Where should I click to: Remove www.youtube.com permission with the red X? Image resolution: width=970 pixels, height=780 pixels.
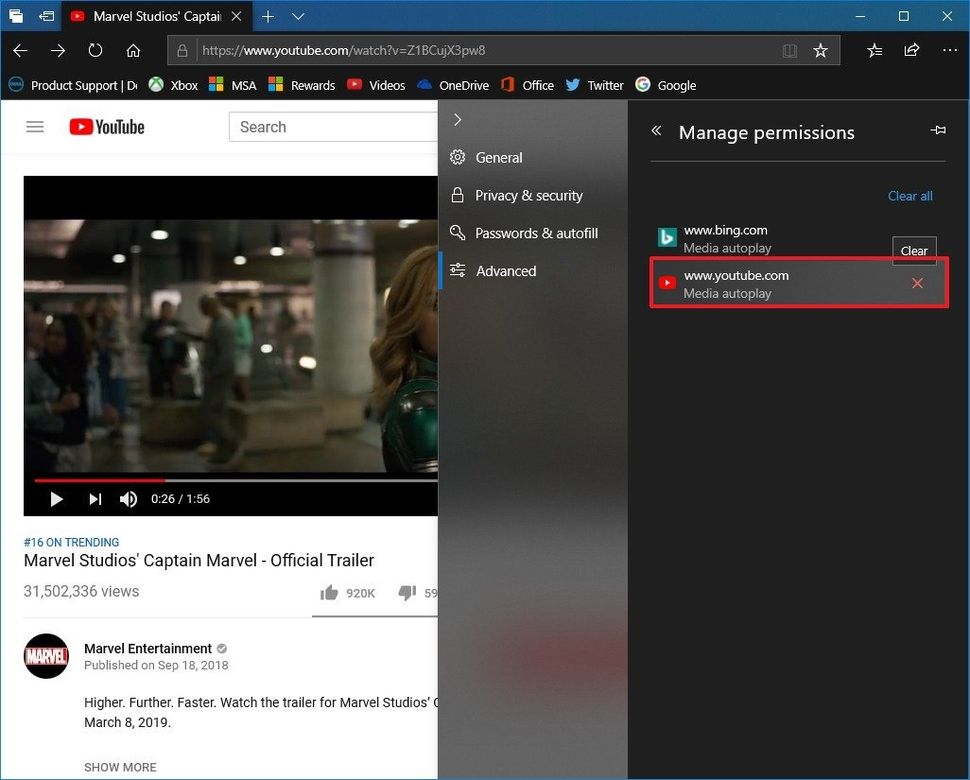point(917,283)
